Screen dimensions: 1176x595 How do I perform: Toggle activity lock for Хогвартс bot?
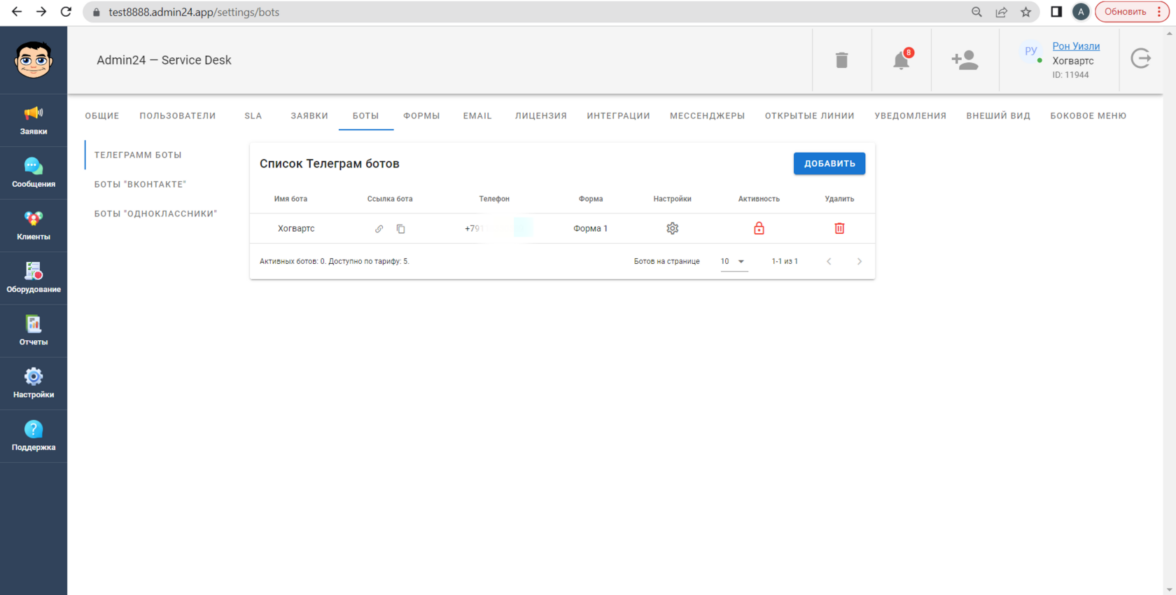click(759, 229)
